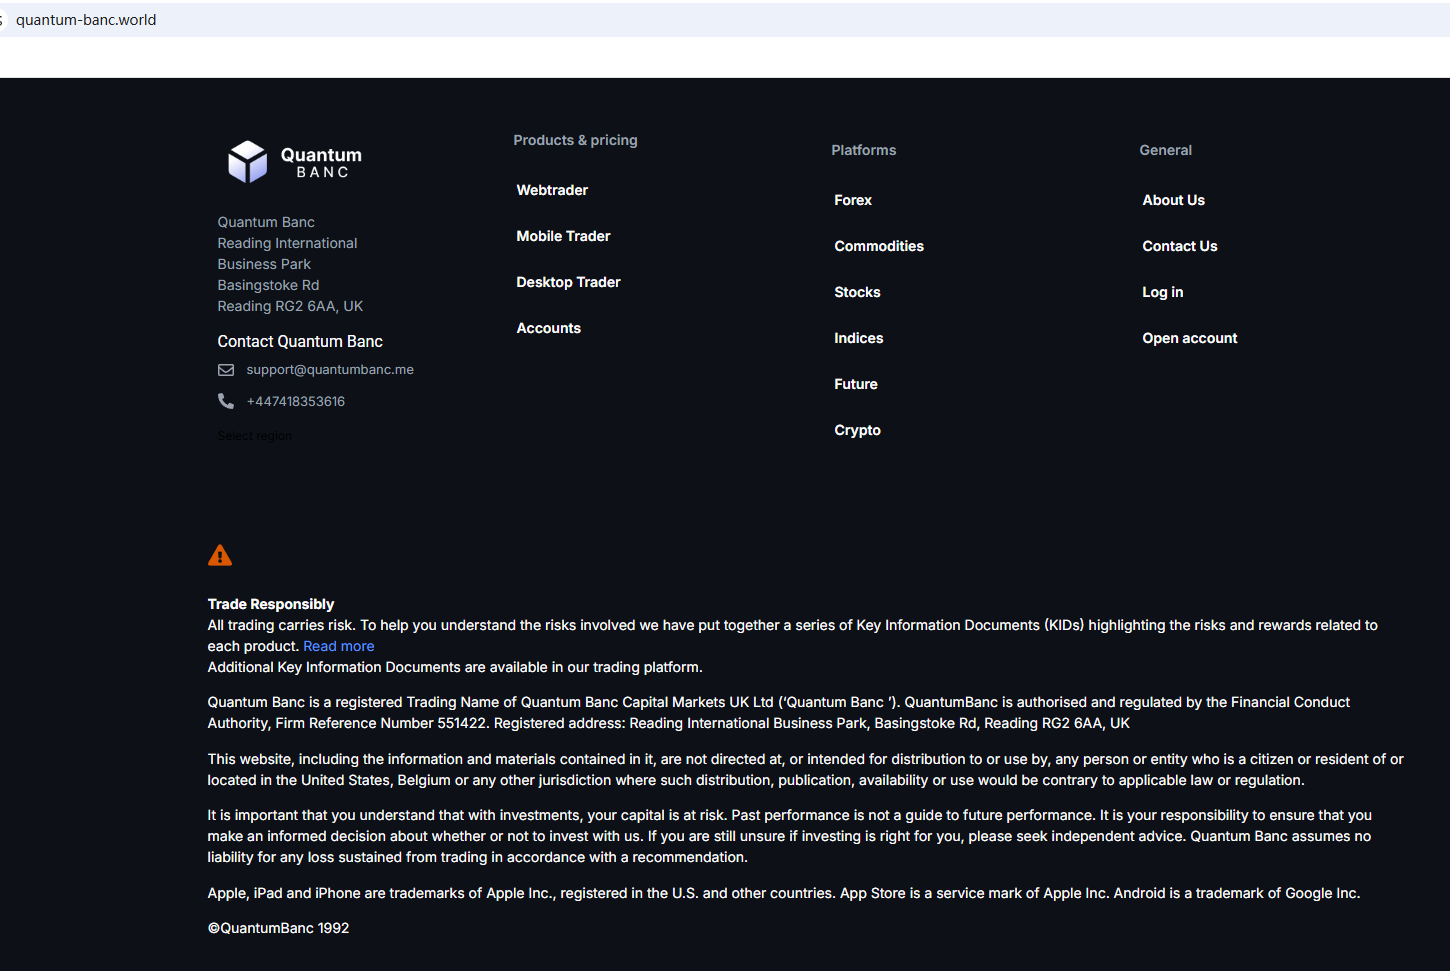Click the orange warning triangle icon
Image resolution: width=1450 pixels, height=971 pixels.
coord(220,556)
